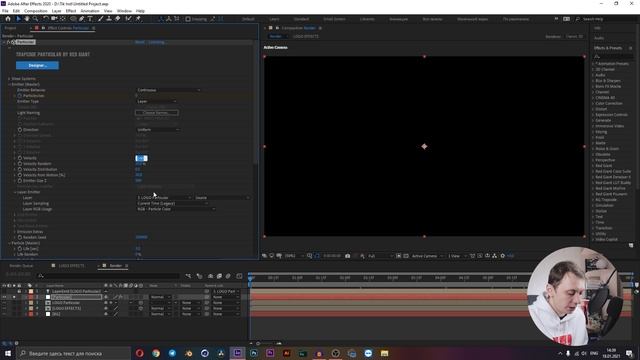
Task: Click Active Camera view dropdown
Action: [427, 256]
